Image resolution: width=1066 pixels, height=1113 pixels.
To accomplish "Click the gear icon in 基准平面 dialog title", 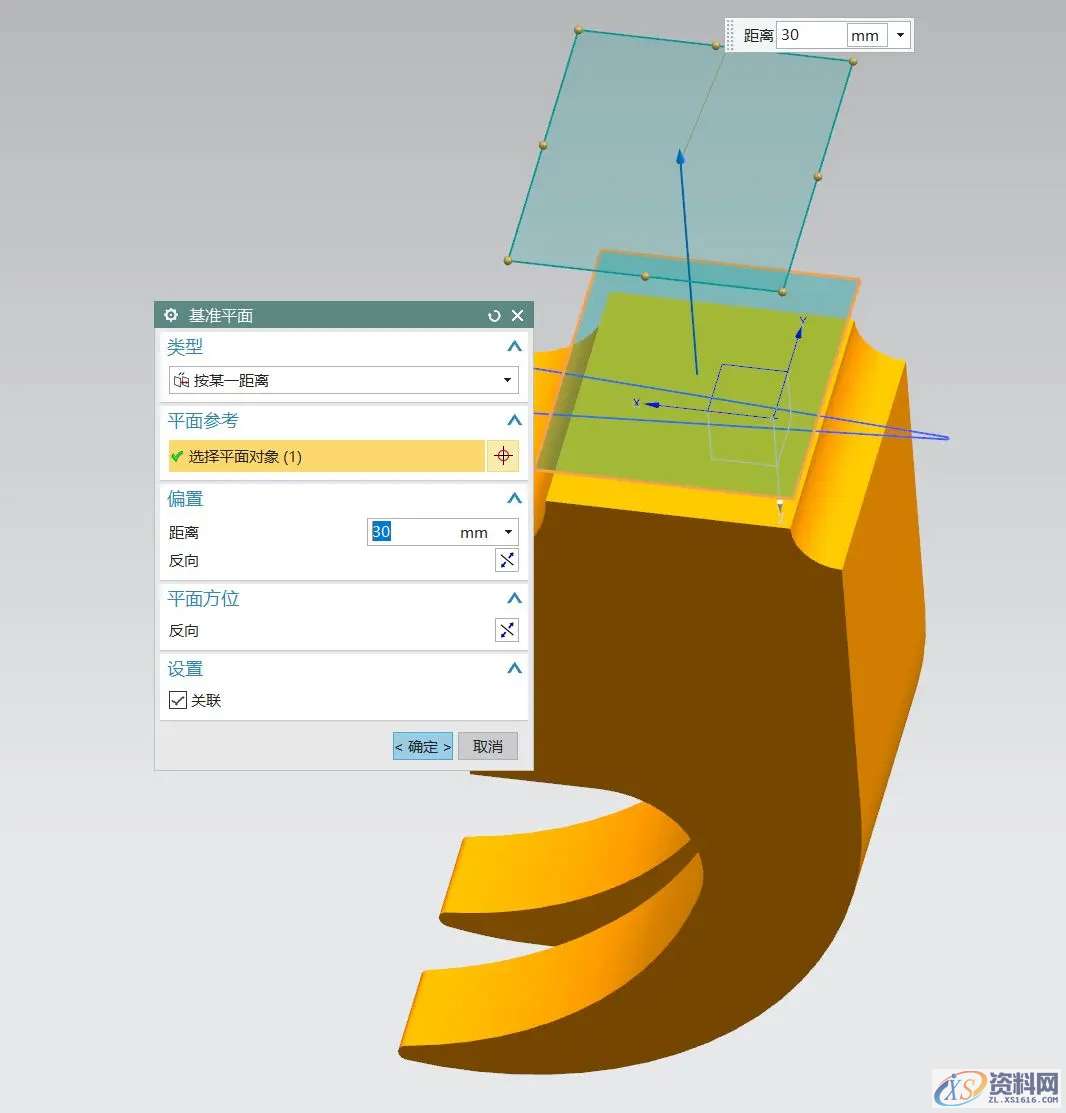I will [x=171, y=315].
